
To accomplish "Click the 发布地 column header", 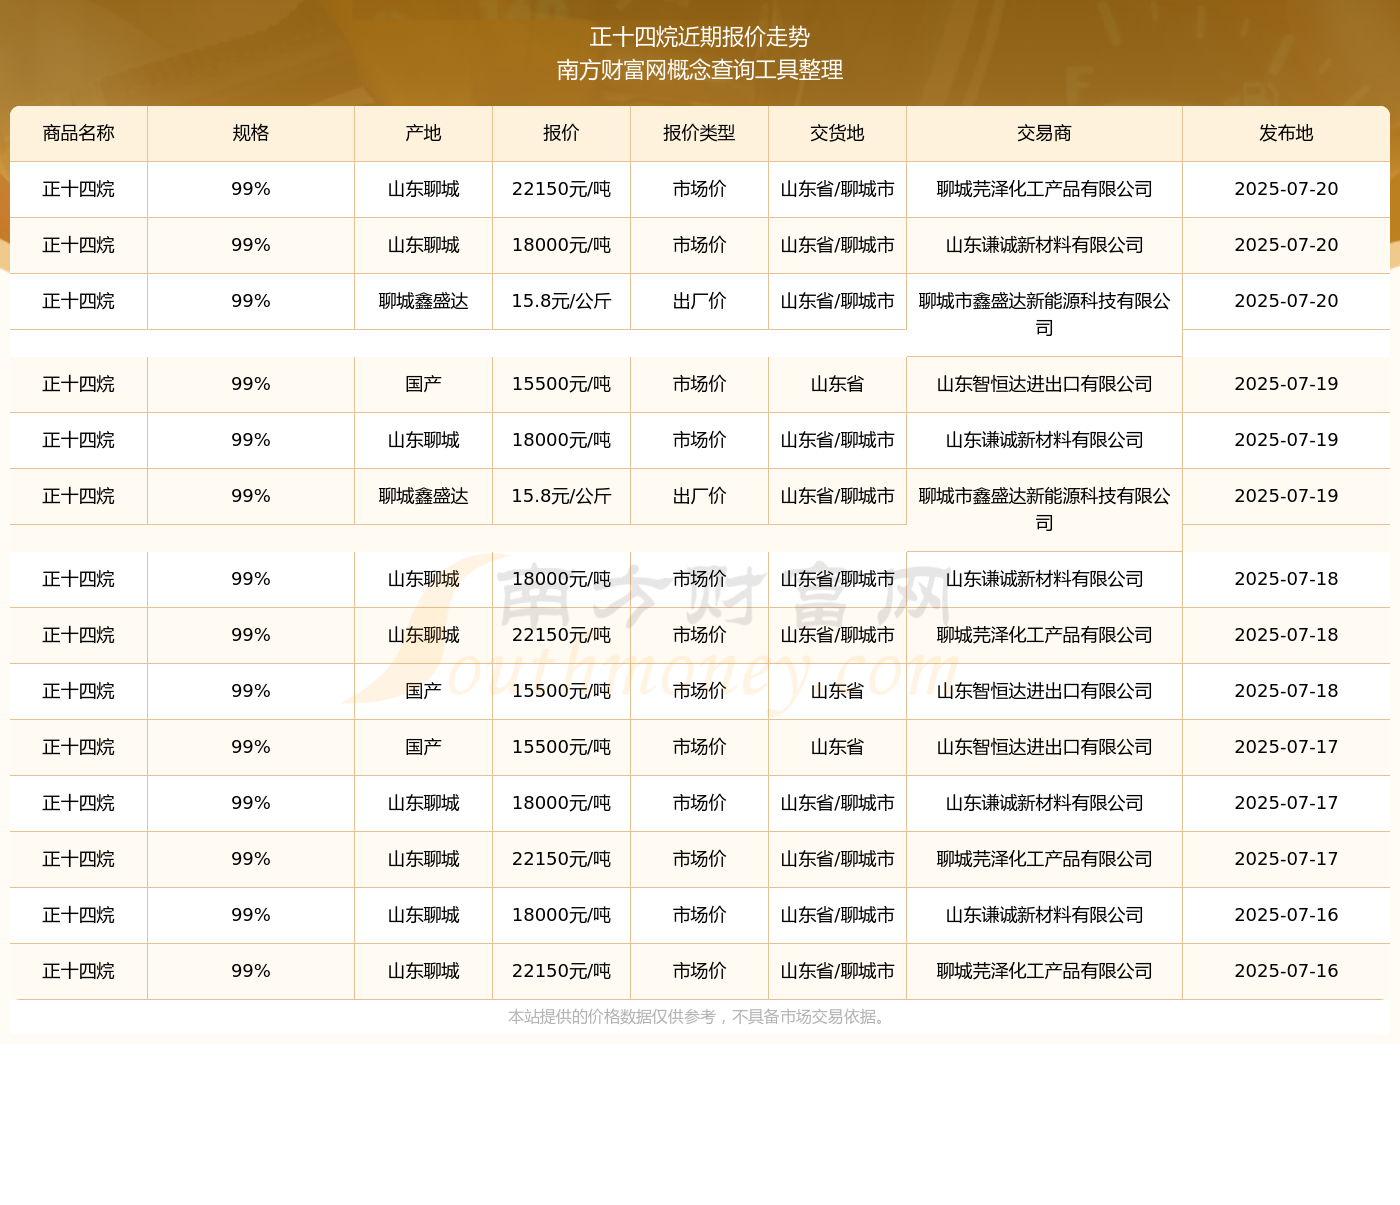I will click(x=1286, y=133).
